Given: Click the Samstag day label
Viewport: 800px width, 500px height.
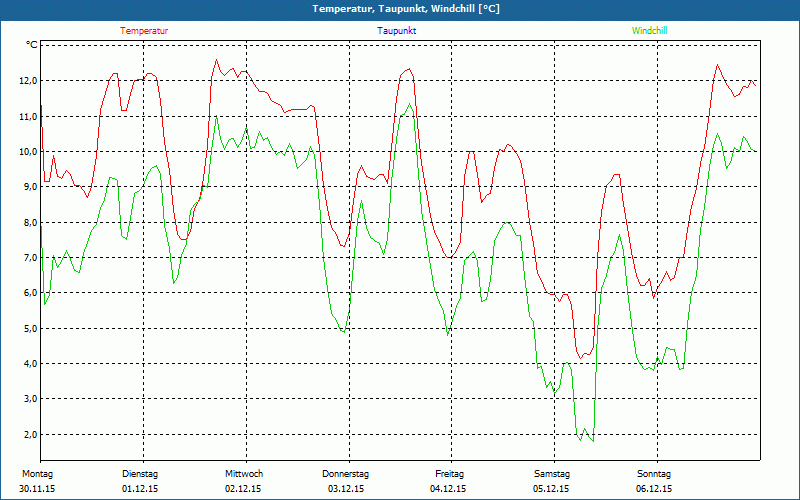Looking at the screenshot, I should coord(552,474).
